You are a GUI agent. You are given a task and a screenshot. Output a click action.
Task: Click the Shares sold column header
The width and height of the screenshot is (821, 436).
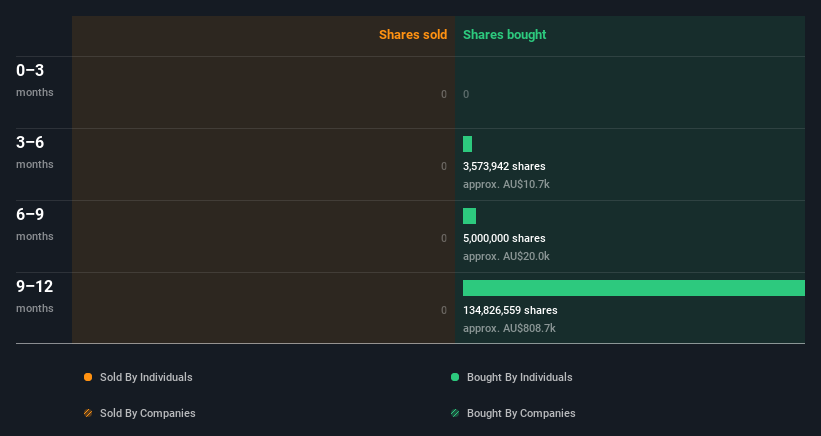[413, 35]
